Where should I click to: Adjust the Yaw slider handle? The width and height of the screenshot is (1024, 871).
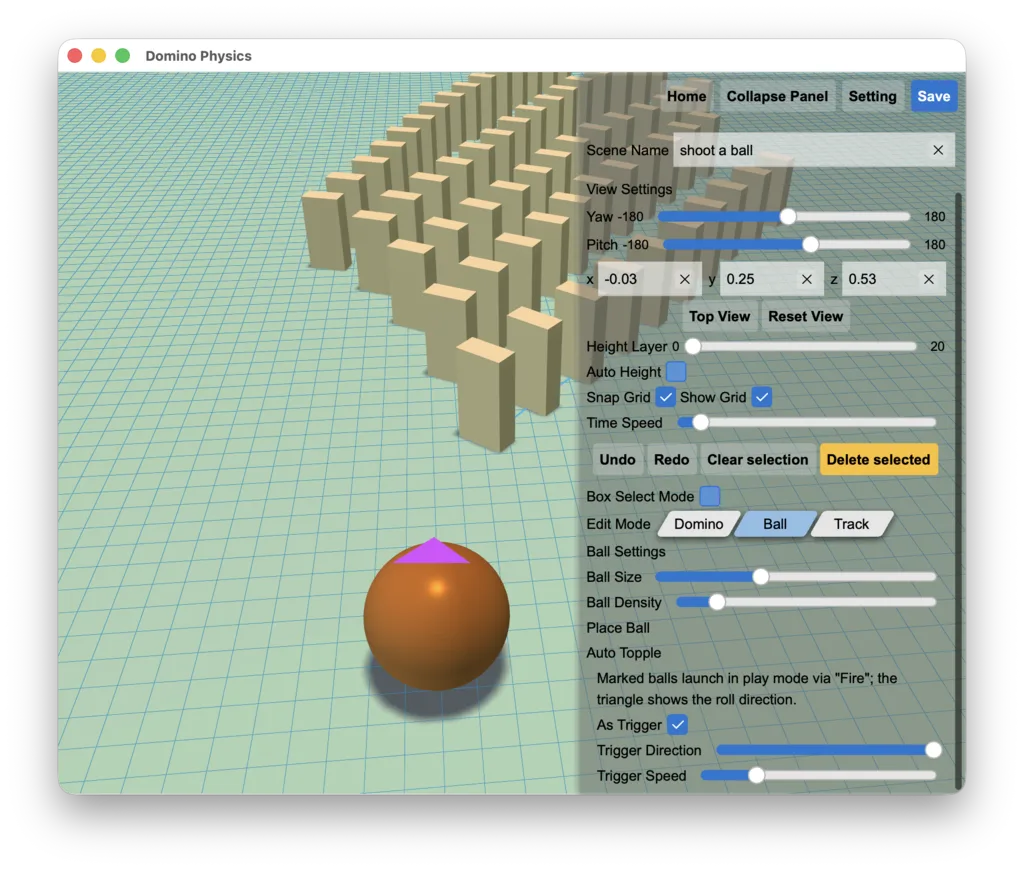click(788, 217)
